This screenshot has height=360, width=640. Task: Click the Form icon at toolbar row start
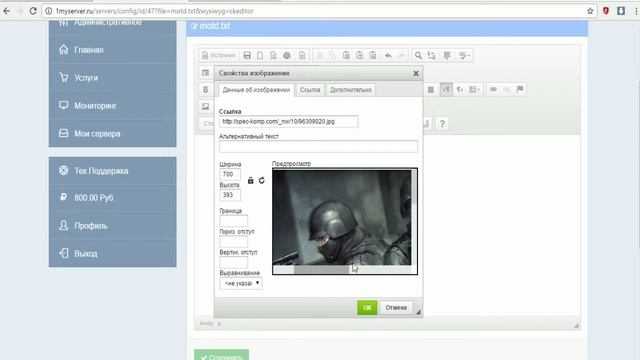(205, 73)
